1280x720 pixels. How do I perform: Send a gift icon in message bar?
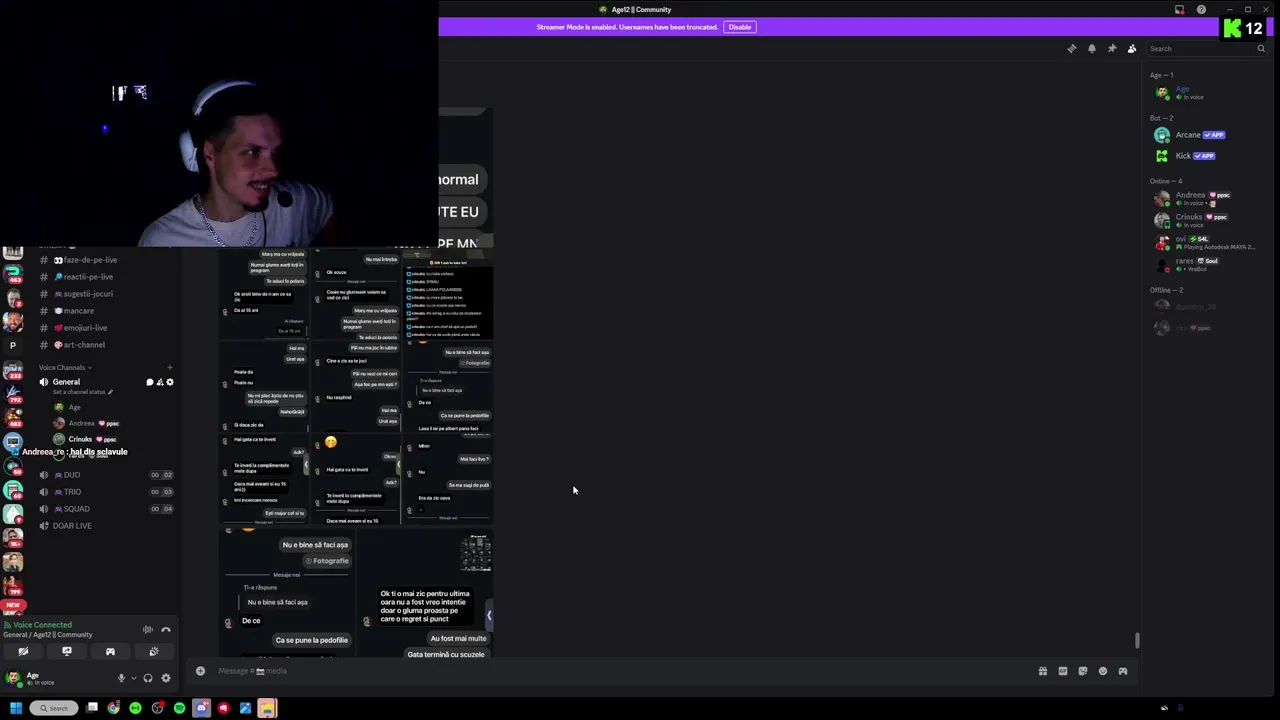tap(1043, 671)
